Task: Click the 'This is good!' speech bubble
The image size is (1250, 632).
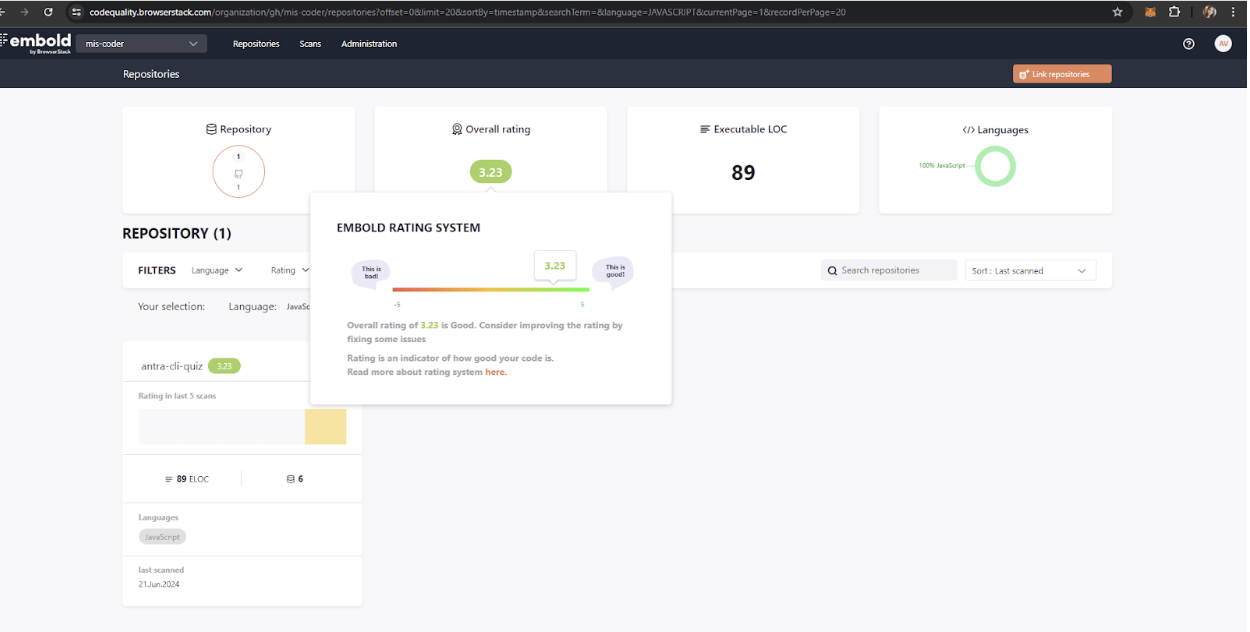Action: coord(613,271)
